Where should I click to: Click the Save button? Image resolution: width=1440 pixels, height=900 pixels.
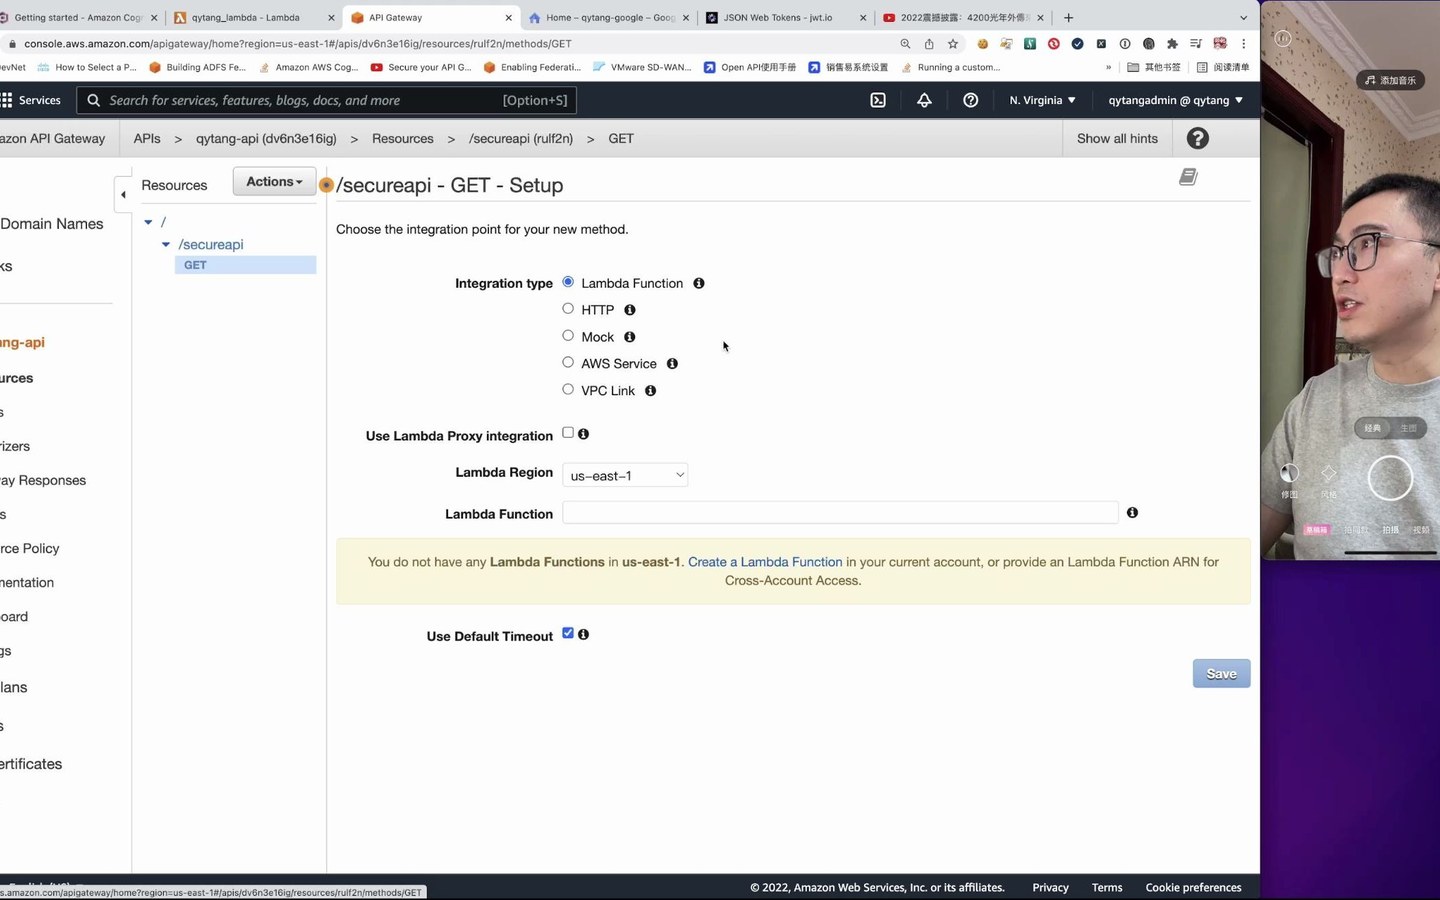click(x=1221, y=674)
